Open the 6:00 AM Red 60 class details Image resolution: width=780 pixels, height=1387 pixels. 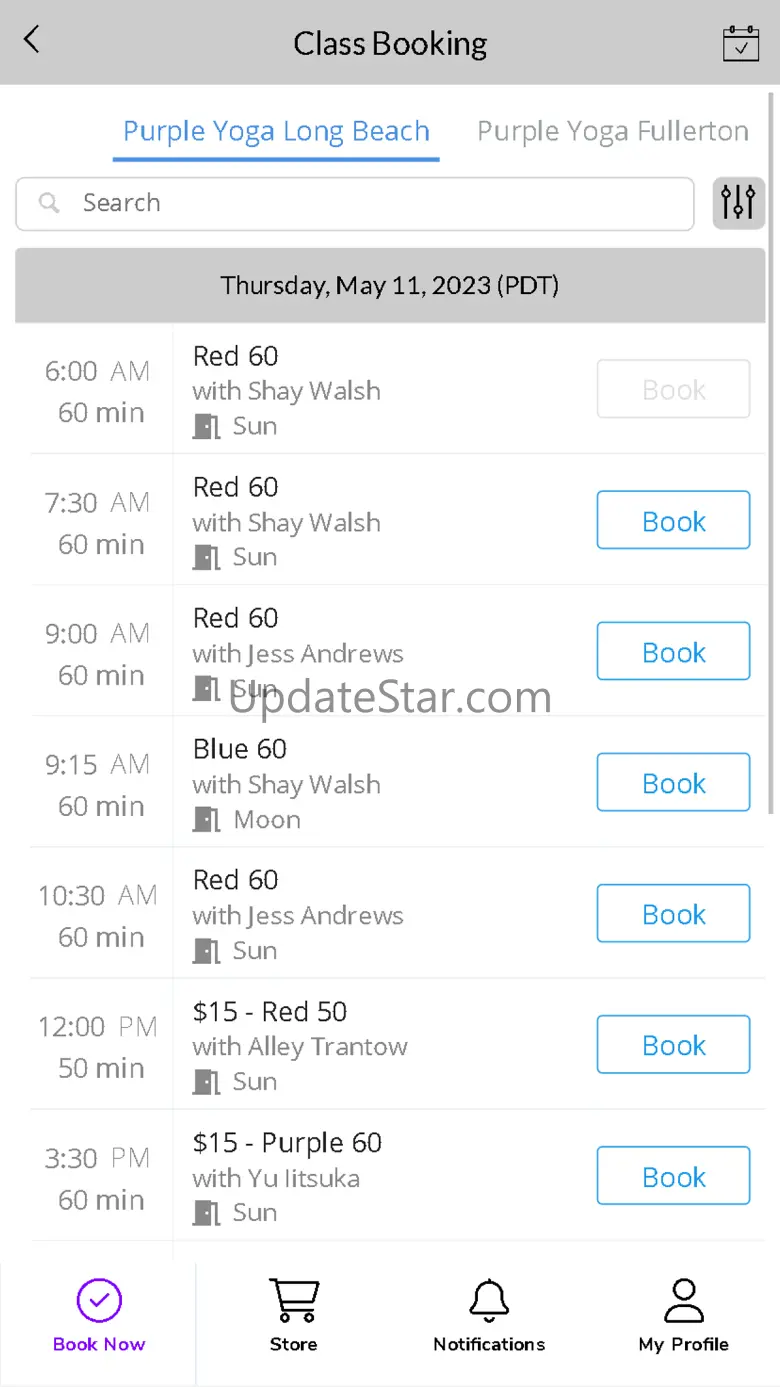pyautogui.click(x=390, y=389)
